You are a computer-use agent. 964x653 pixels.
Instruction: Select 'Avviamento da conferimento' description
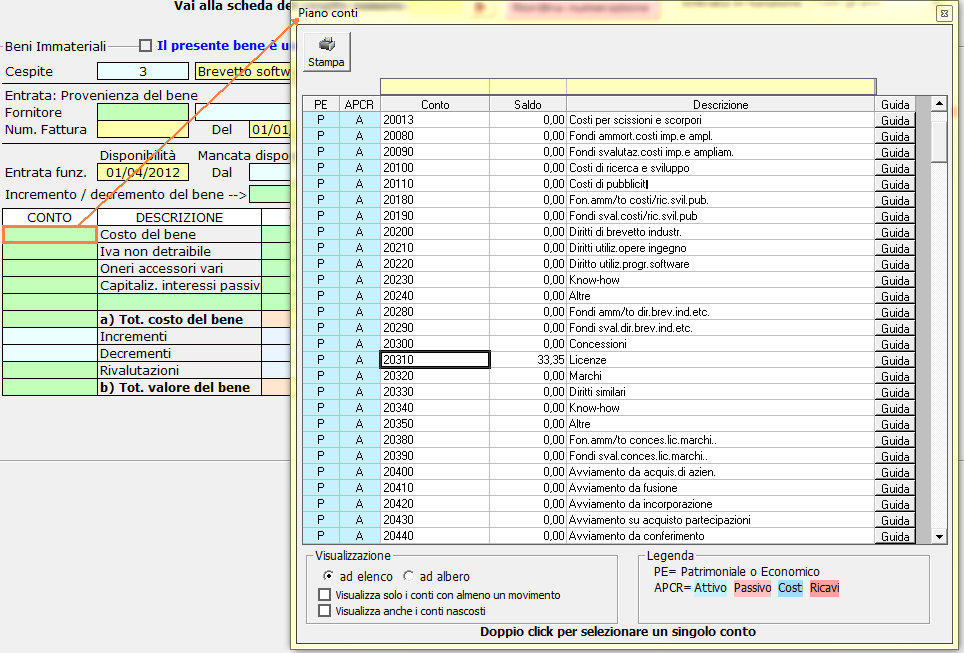coord(721,536)
